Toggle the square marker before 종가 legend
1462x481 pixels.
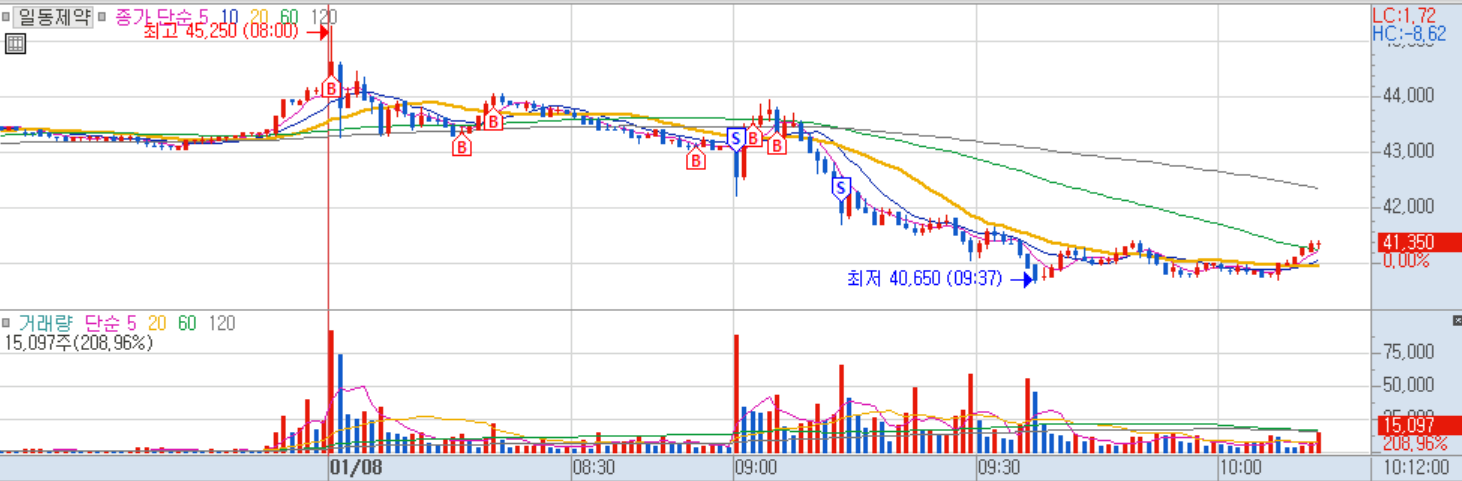104,16
